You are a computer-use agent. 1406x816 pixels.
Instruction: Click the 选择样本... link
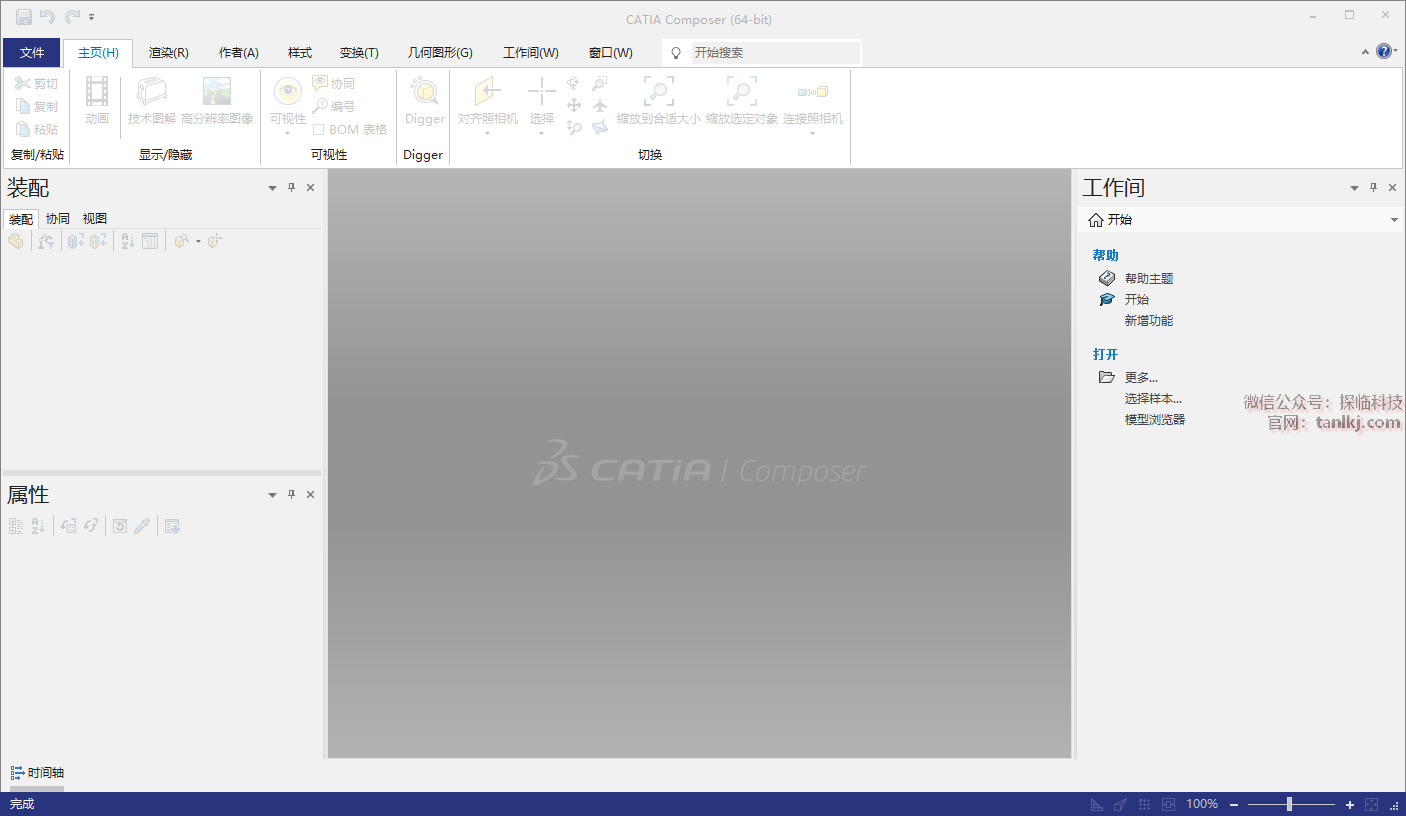1153,399
